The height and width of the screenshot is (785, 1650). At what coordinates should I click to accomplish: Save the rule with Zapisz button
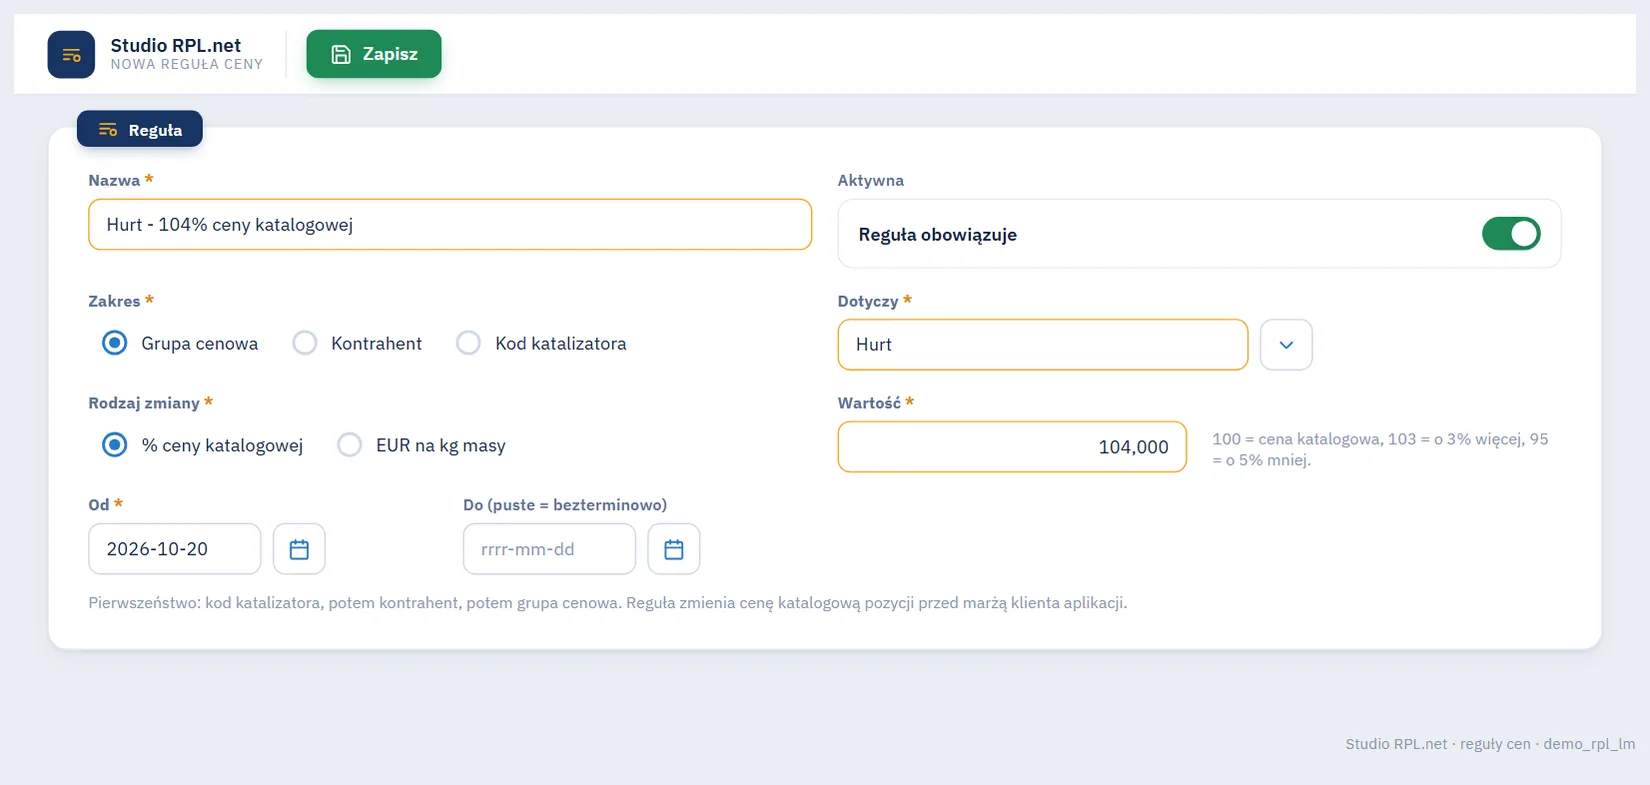tap(374, 54)
